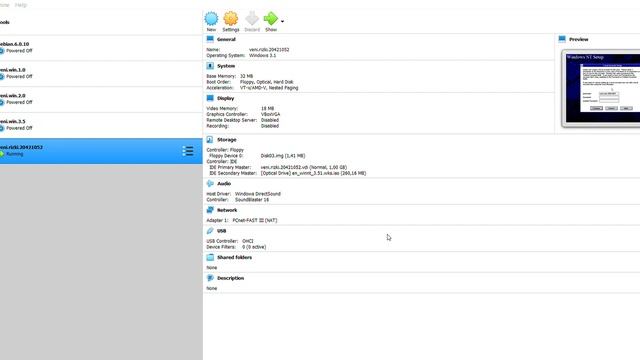Select the running veni.rizki.20421052 machine
The image size is (640, 360).
(x=101, y=151)
